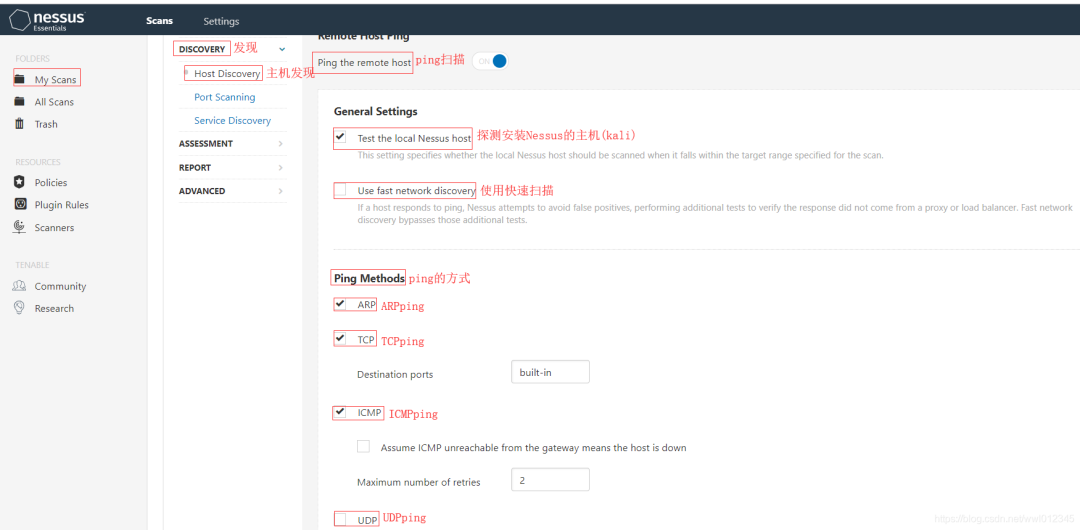
Task: Click the Destination ports label
Action: 395,375
